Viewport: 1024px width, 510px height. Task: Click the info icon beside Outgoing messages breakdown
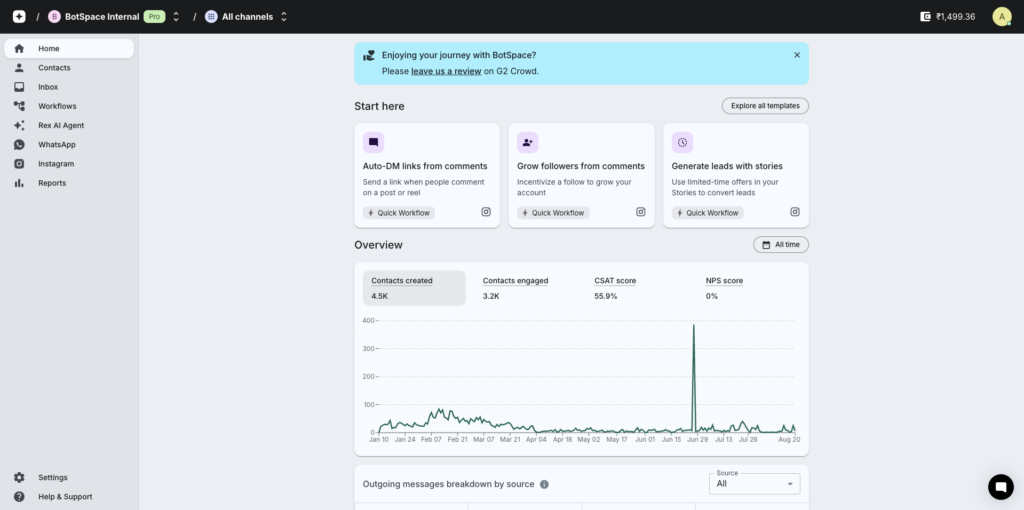(x=544, y=485)
